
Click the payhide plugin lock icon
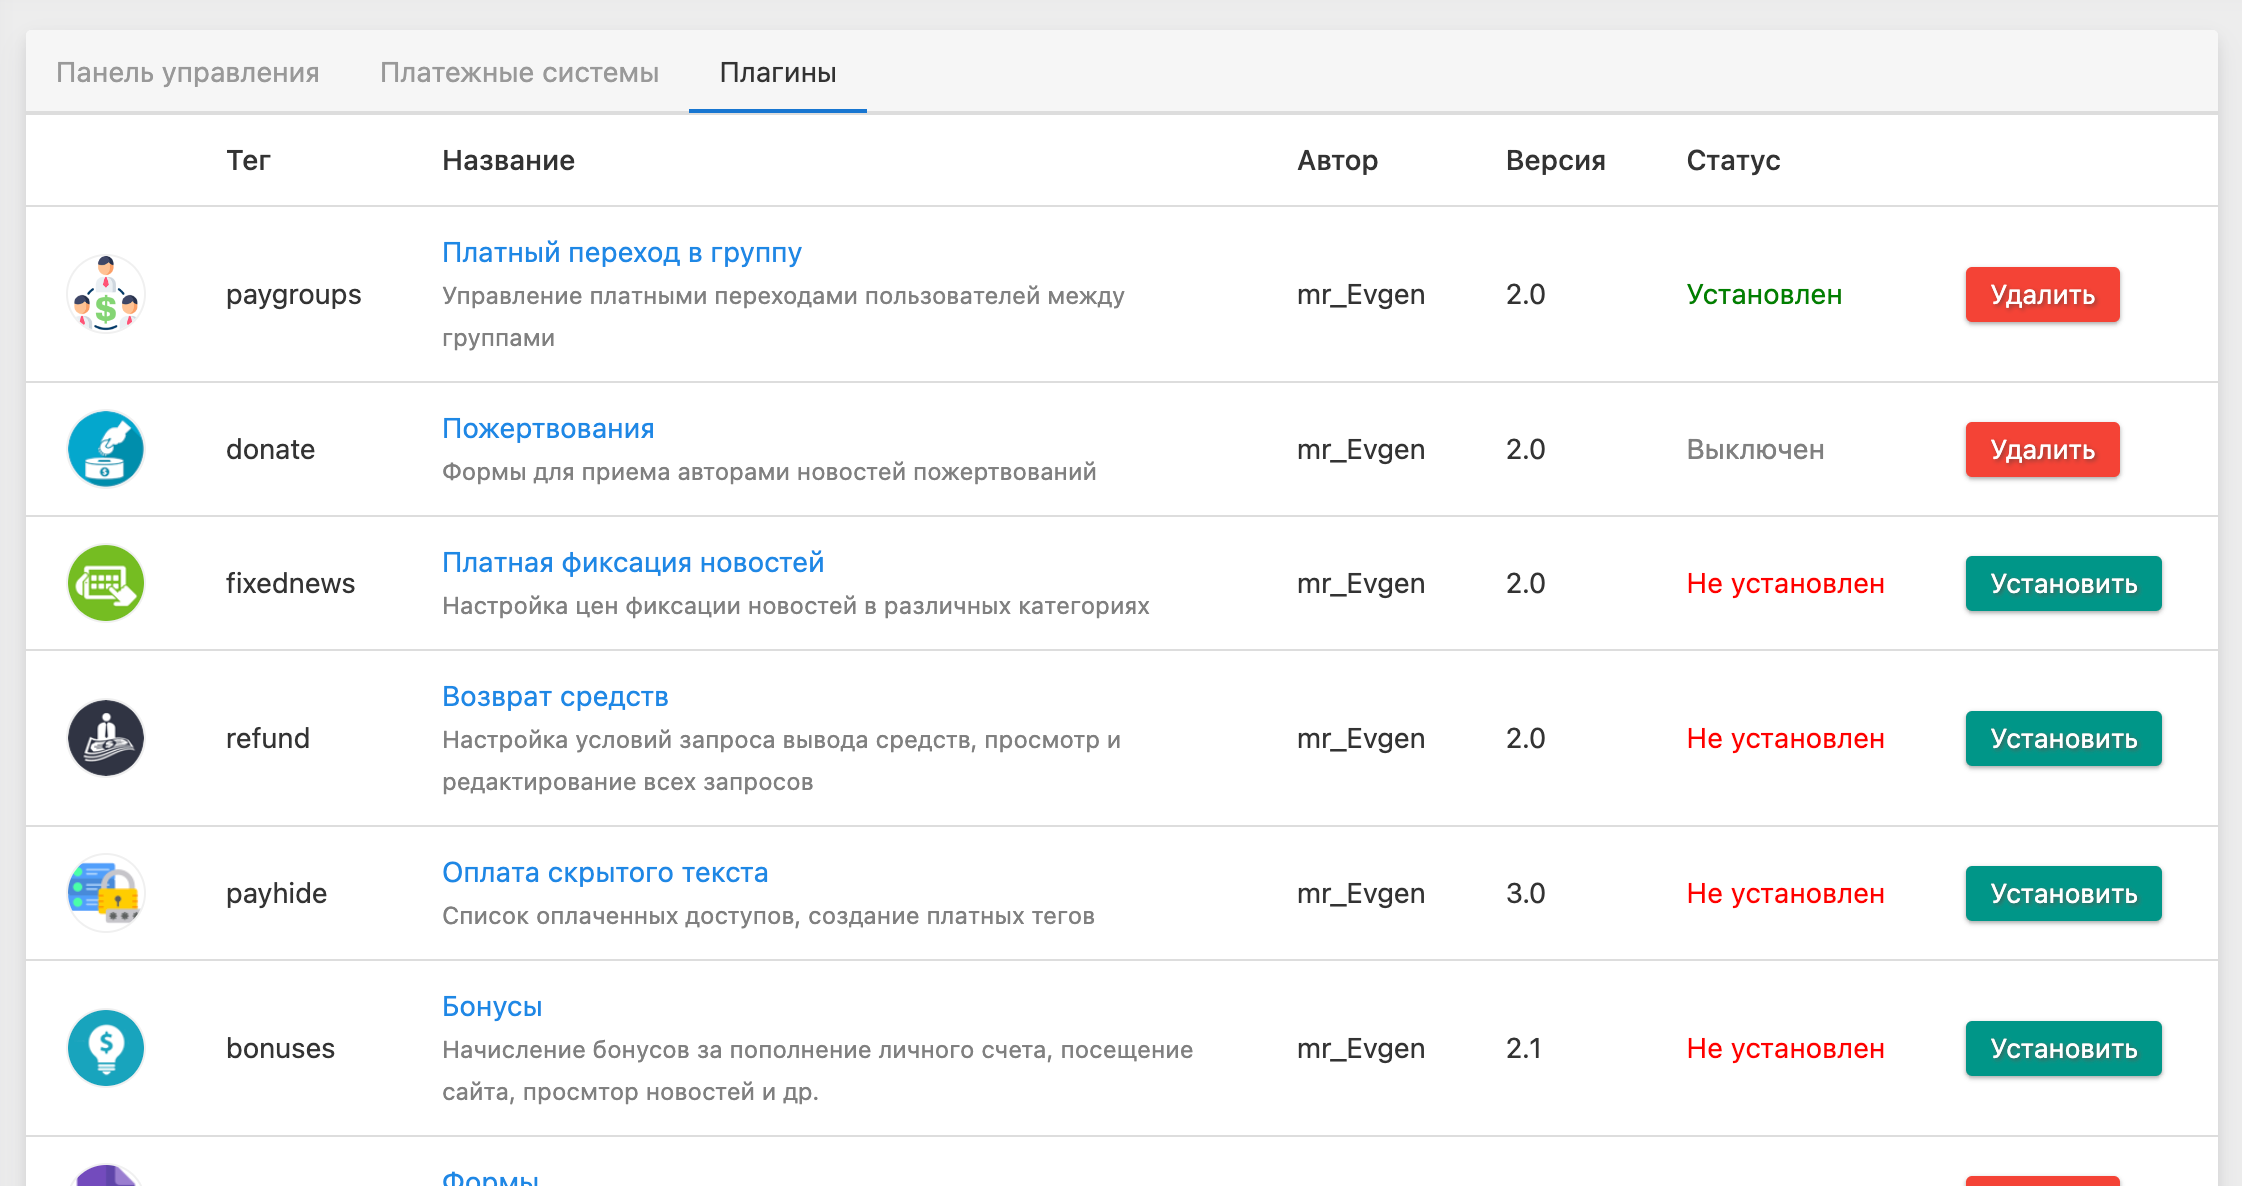[106, 893]
